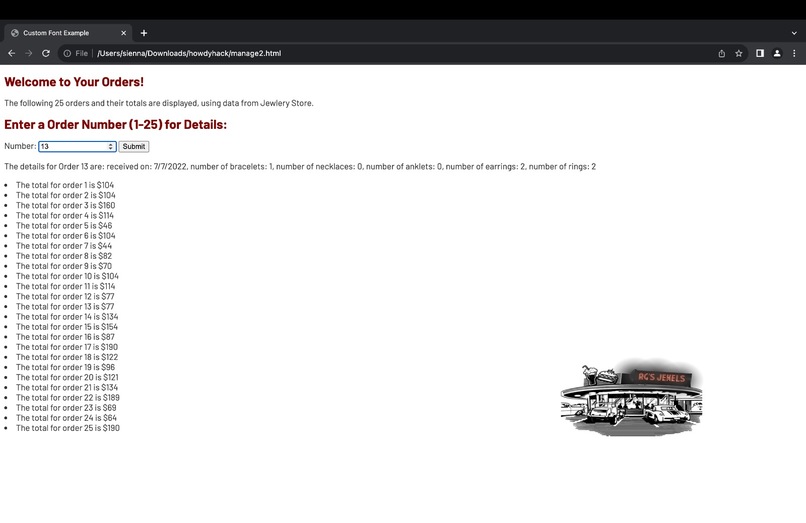Click 'The total for order 11 is $114'
Image resolution: width=806 pixels, height=523 pixels.
pos(66,286)
